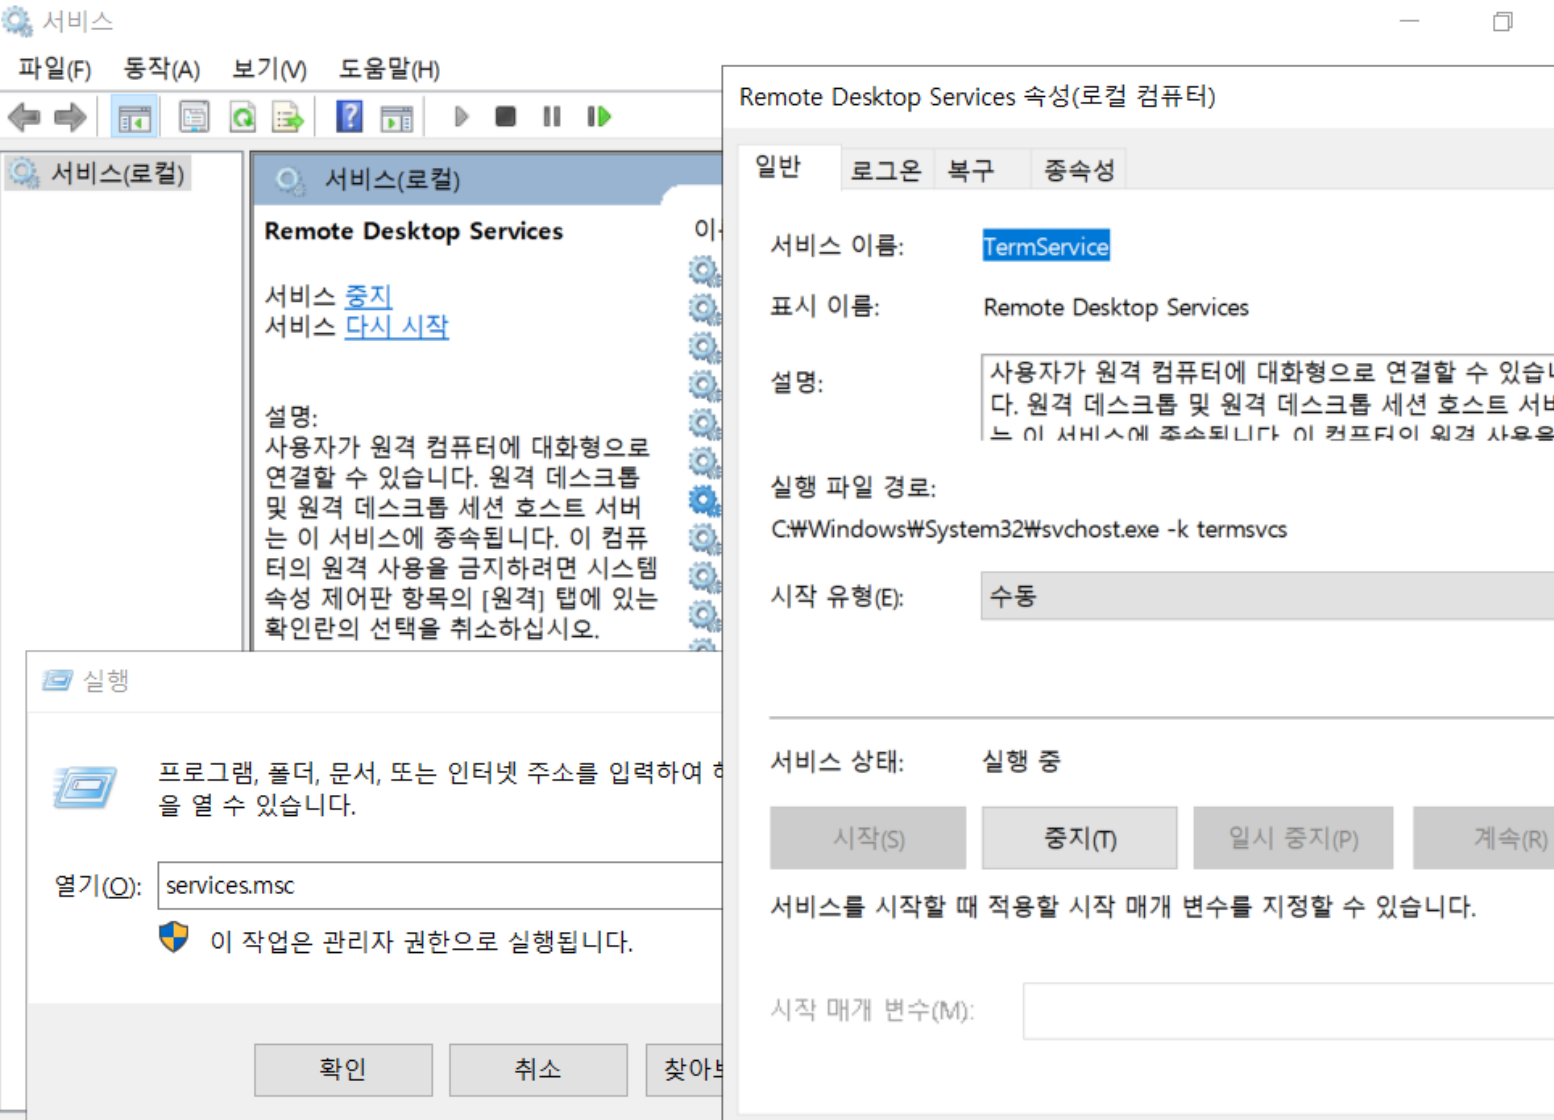Open the 도움말(H) menu

[389, 69]
